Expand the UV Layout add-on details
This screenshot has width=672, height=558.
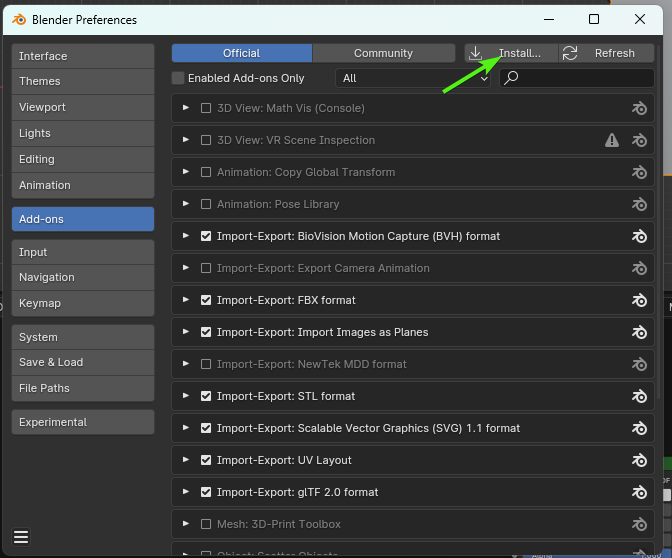click(x=186, y=460)
